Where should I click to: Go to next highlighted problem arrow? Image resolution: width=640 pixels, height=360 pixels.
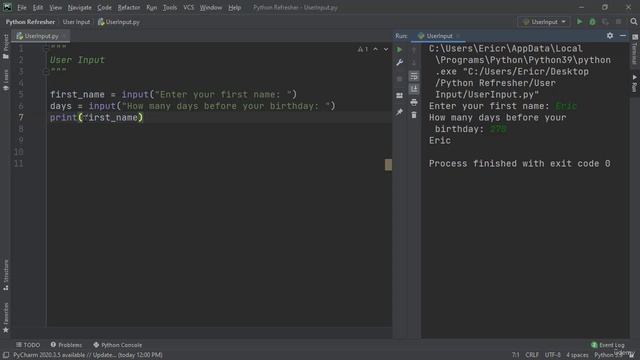pos(386,49)
